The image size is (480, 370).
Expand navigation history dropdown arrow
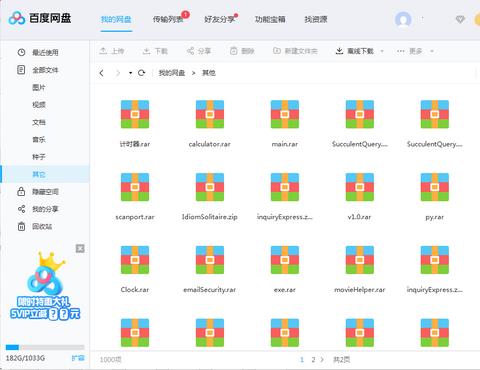click(x=130, y=73)
